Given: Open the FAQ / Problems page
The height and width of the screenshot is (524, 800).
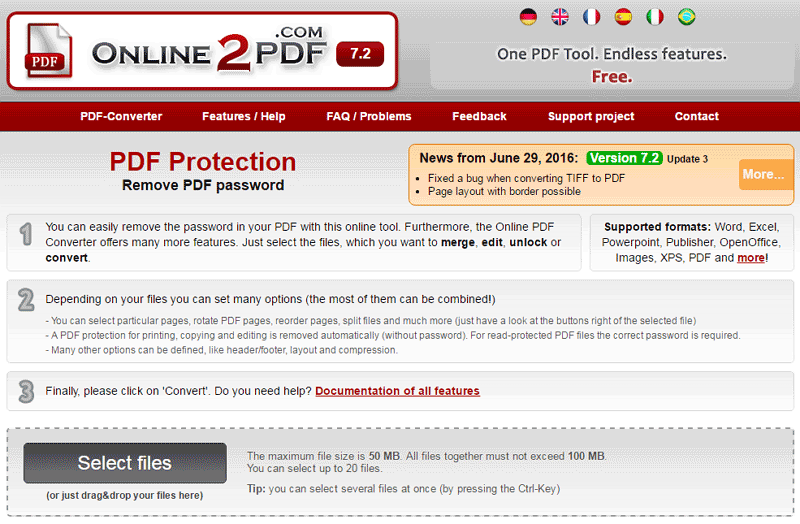Looking at the screenshot, I should 368,116.
